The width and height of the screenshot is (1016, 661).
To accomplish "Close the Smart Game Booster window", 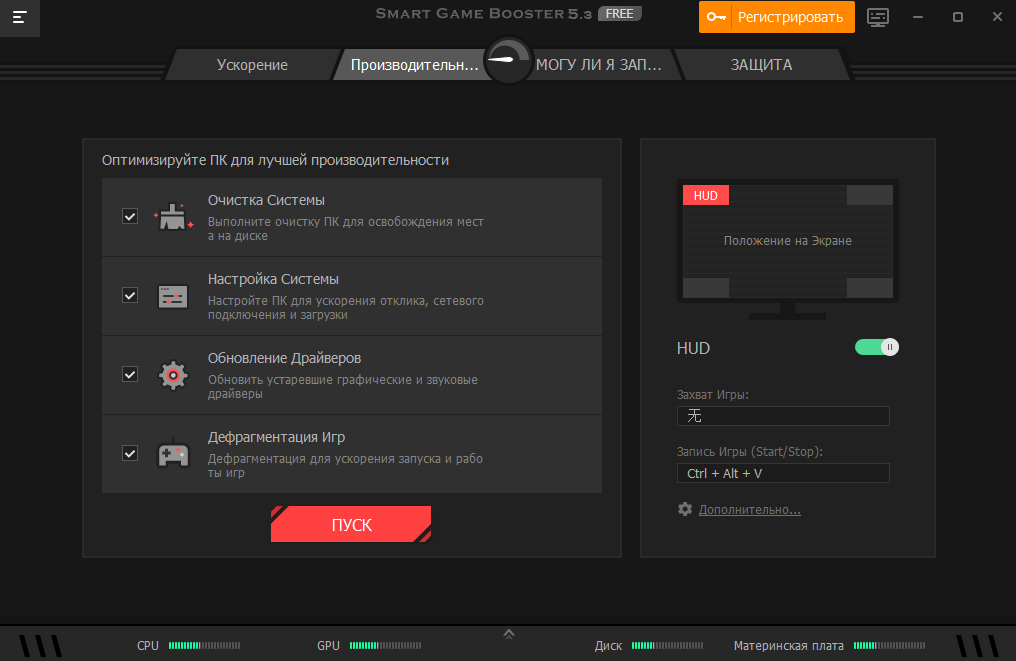I will click(x=997, y=17).
